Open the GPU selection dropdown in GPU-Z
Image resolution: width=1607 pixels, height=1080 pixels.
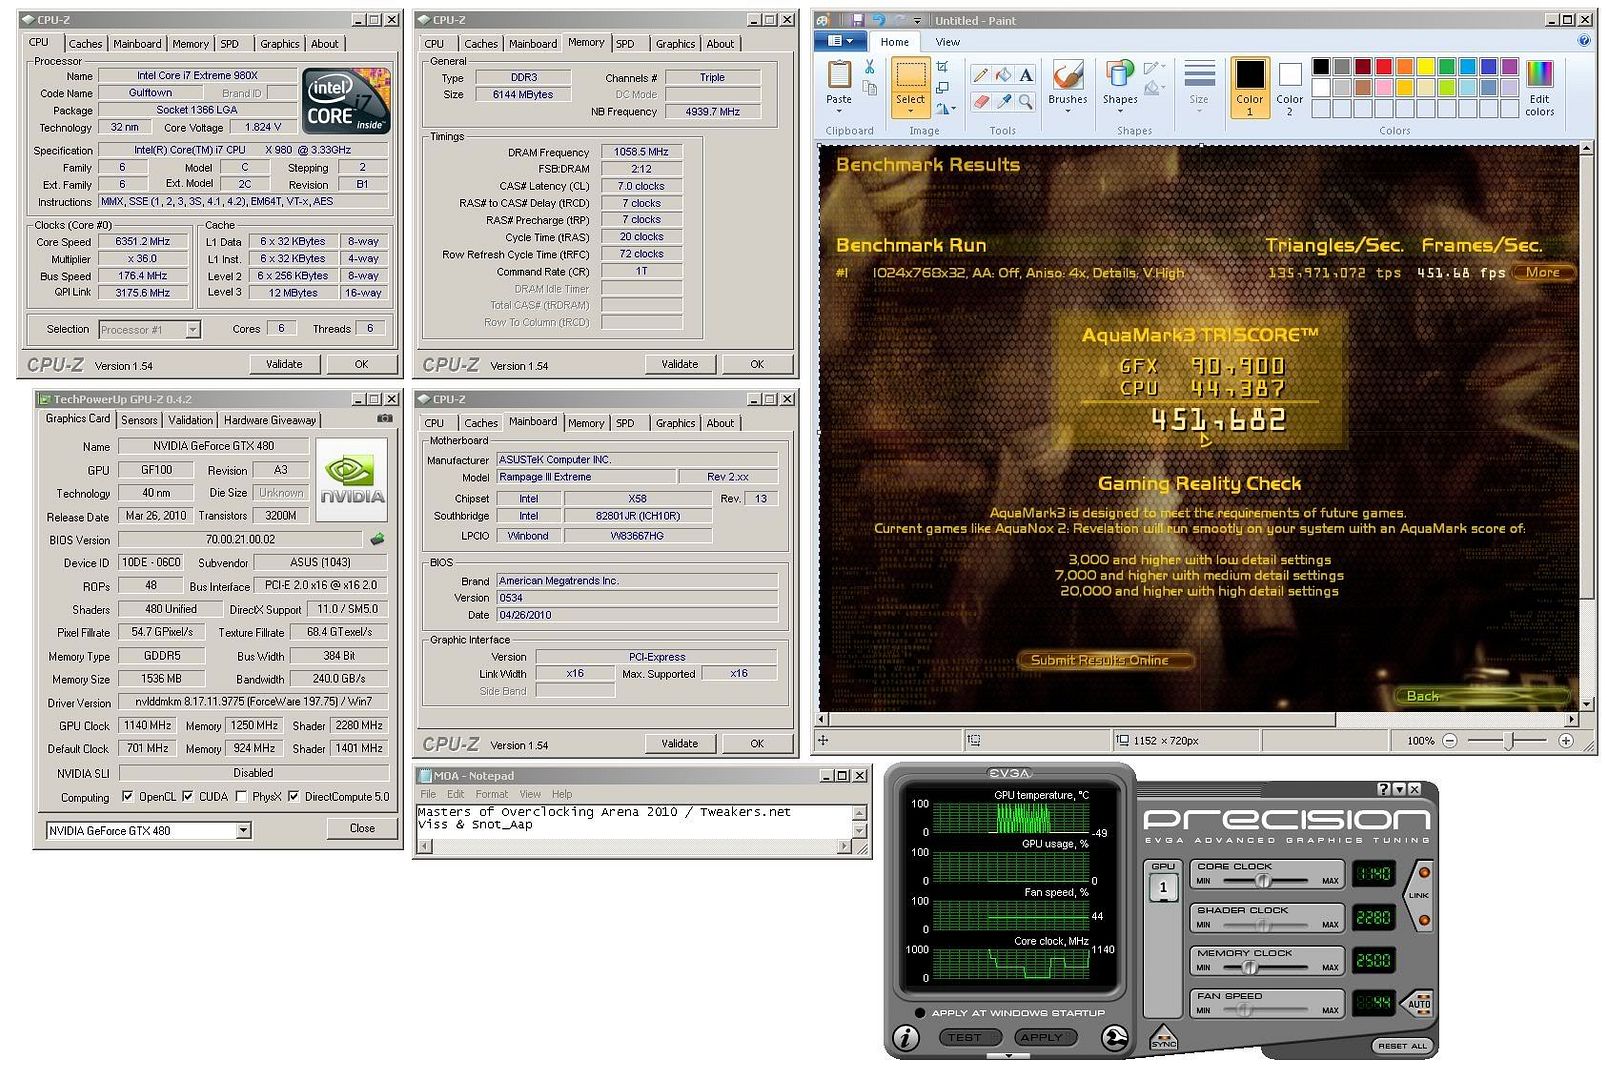click(242, 830)
